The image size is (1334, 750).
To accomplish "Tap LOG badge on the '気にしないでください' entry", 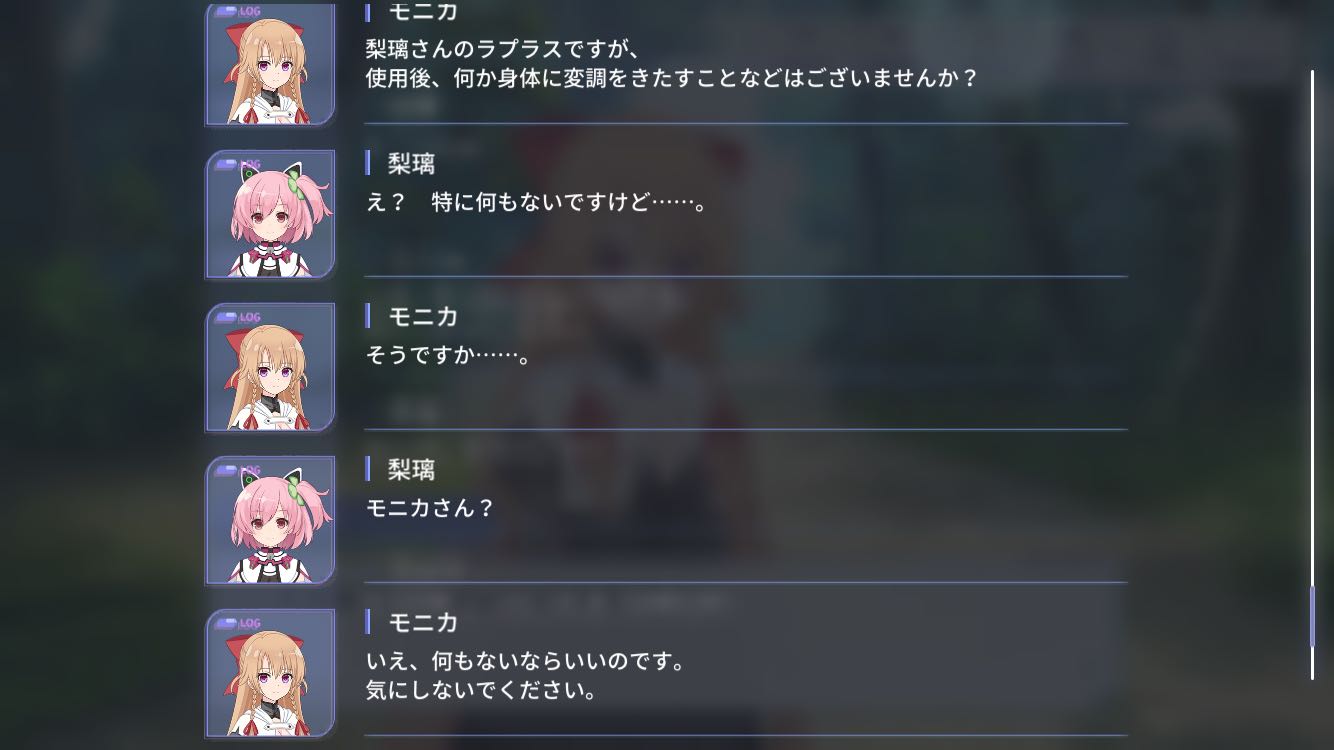I will click(x=238, y=624).
